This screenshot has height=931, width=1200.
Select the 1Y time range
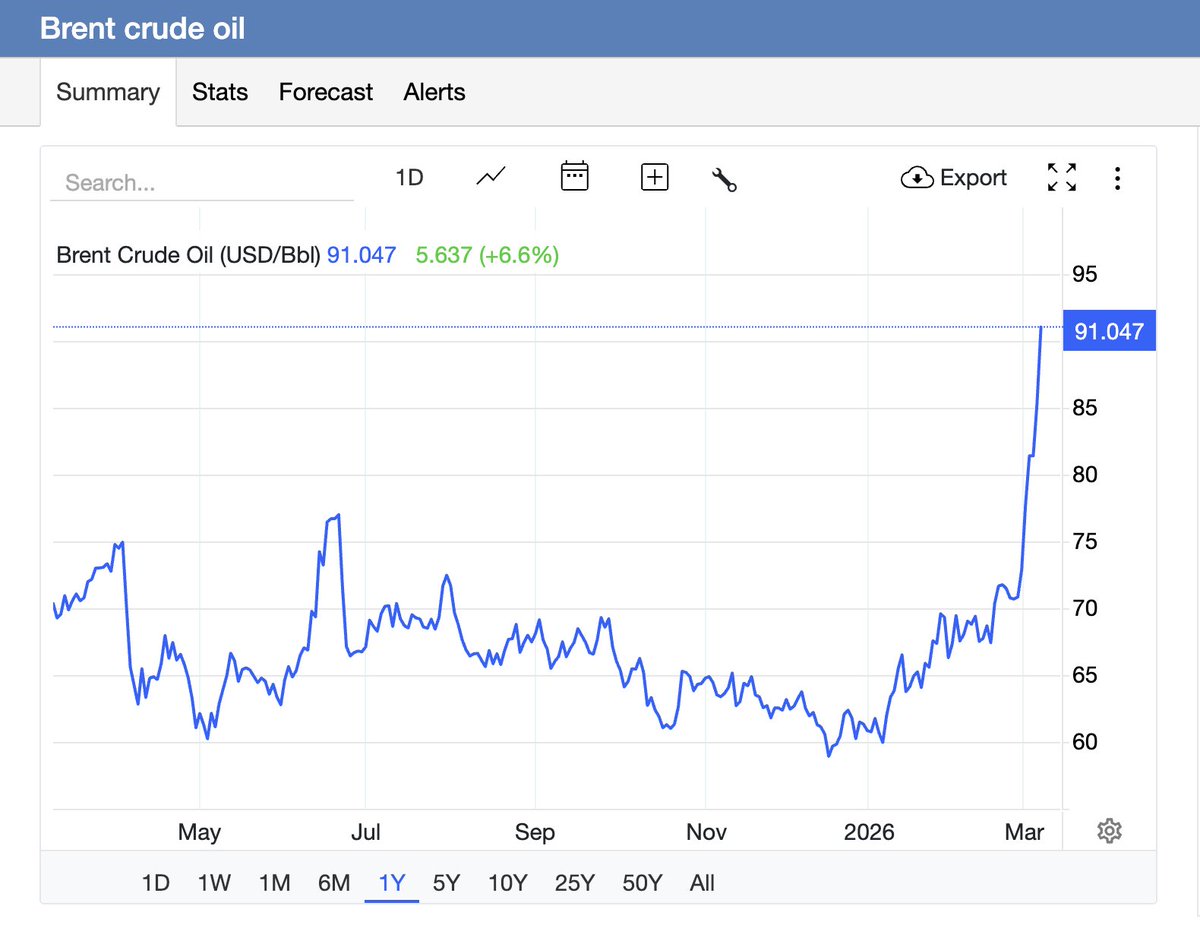click(x=392, y=883)
